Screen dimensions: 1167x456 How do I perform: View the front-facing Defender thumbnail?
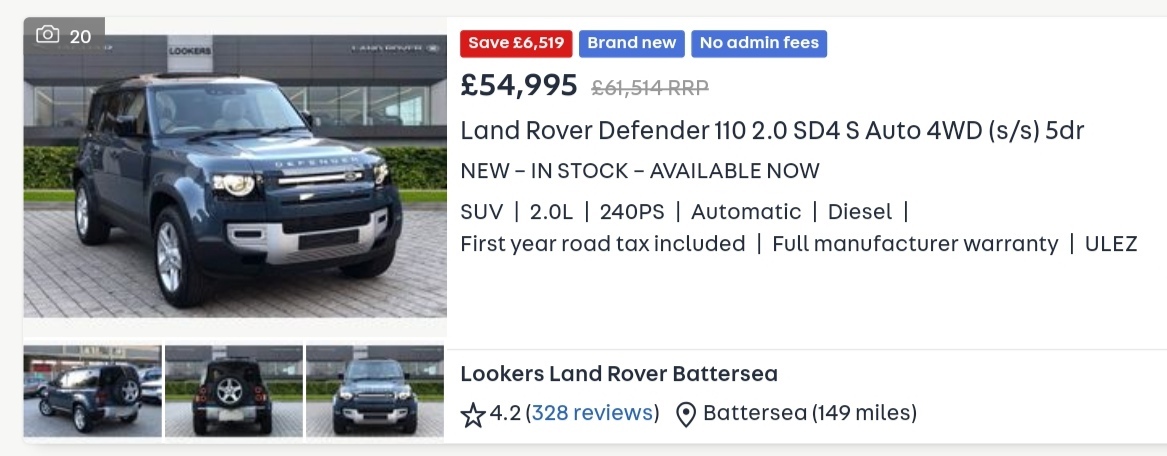[374, 391]
